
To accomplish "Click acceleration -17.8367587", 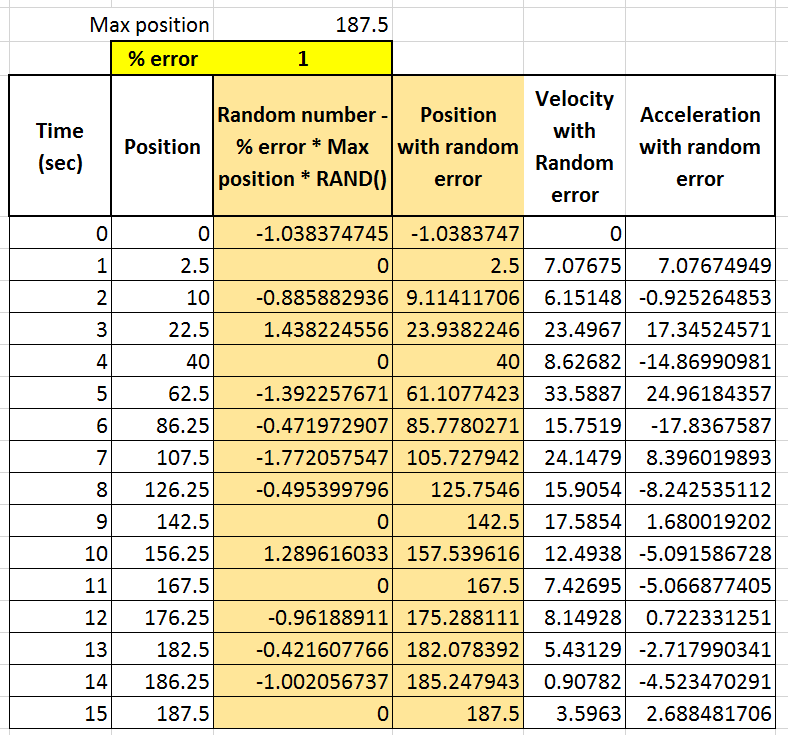I will point(700,426).
